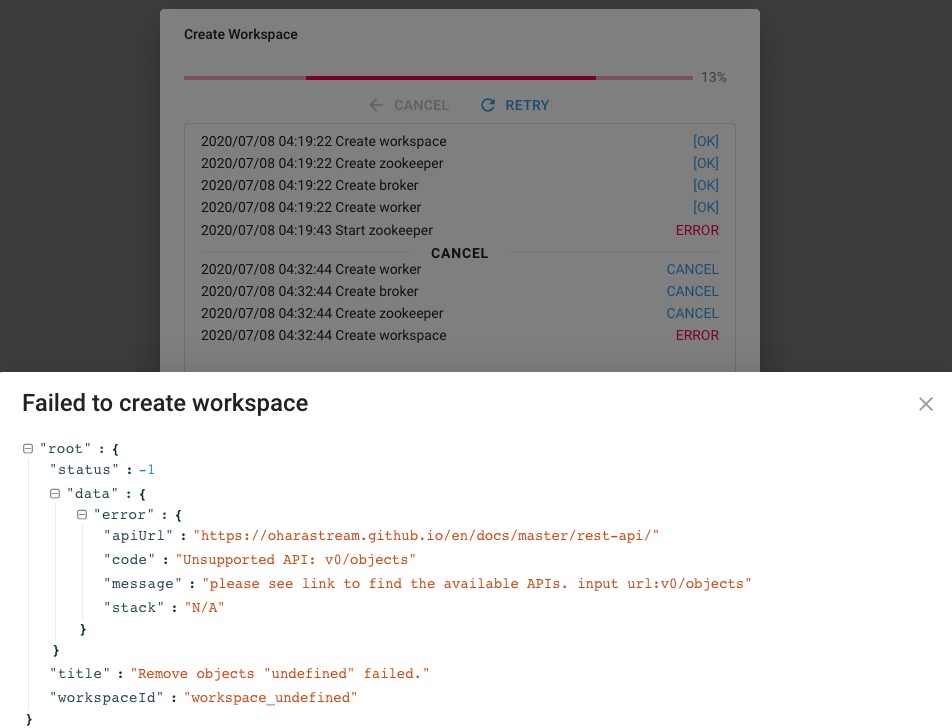
Task: Click the 13% progress label
Action: pyautogui.click(x=713, y=77)
